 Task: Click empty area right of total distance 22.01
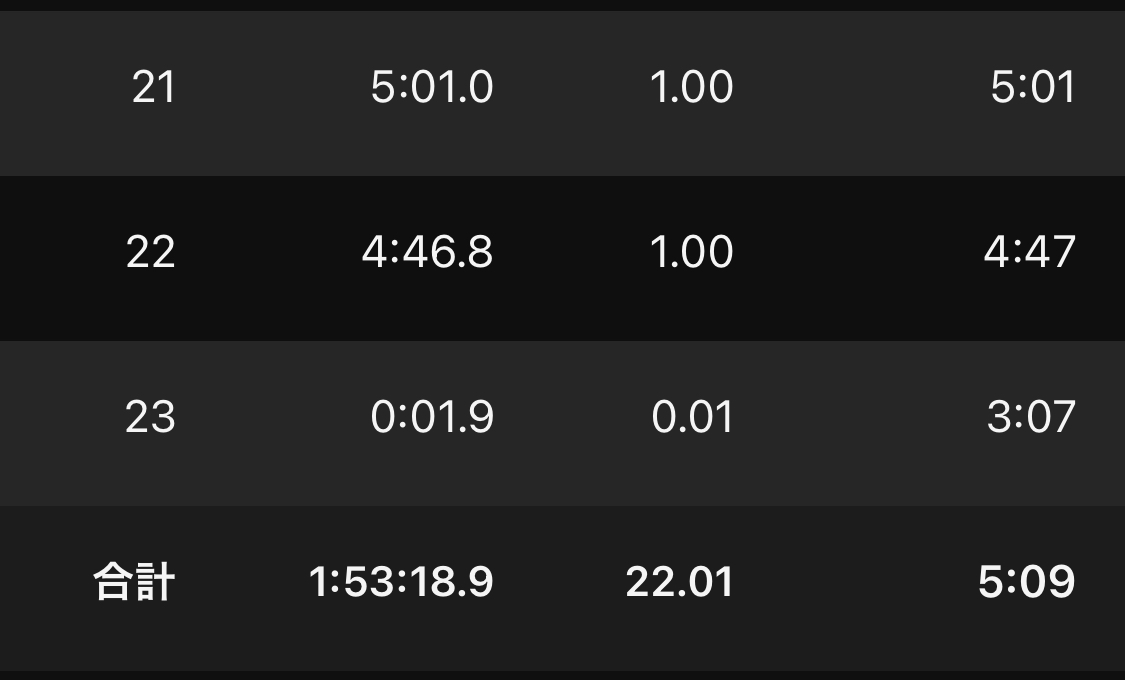[x=854, y=582]
